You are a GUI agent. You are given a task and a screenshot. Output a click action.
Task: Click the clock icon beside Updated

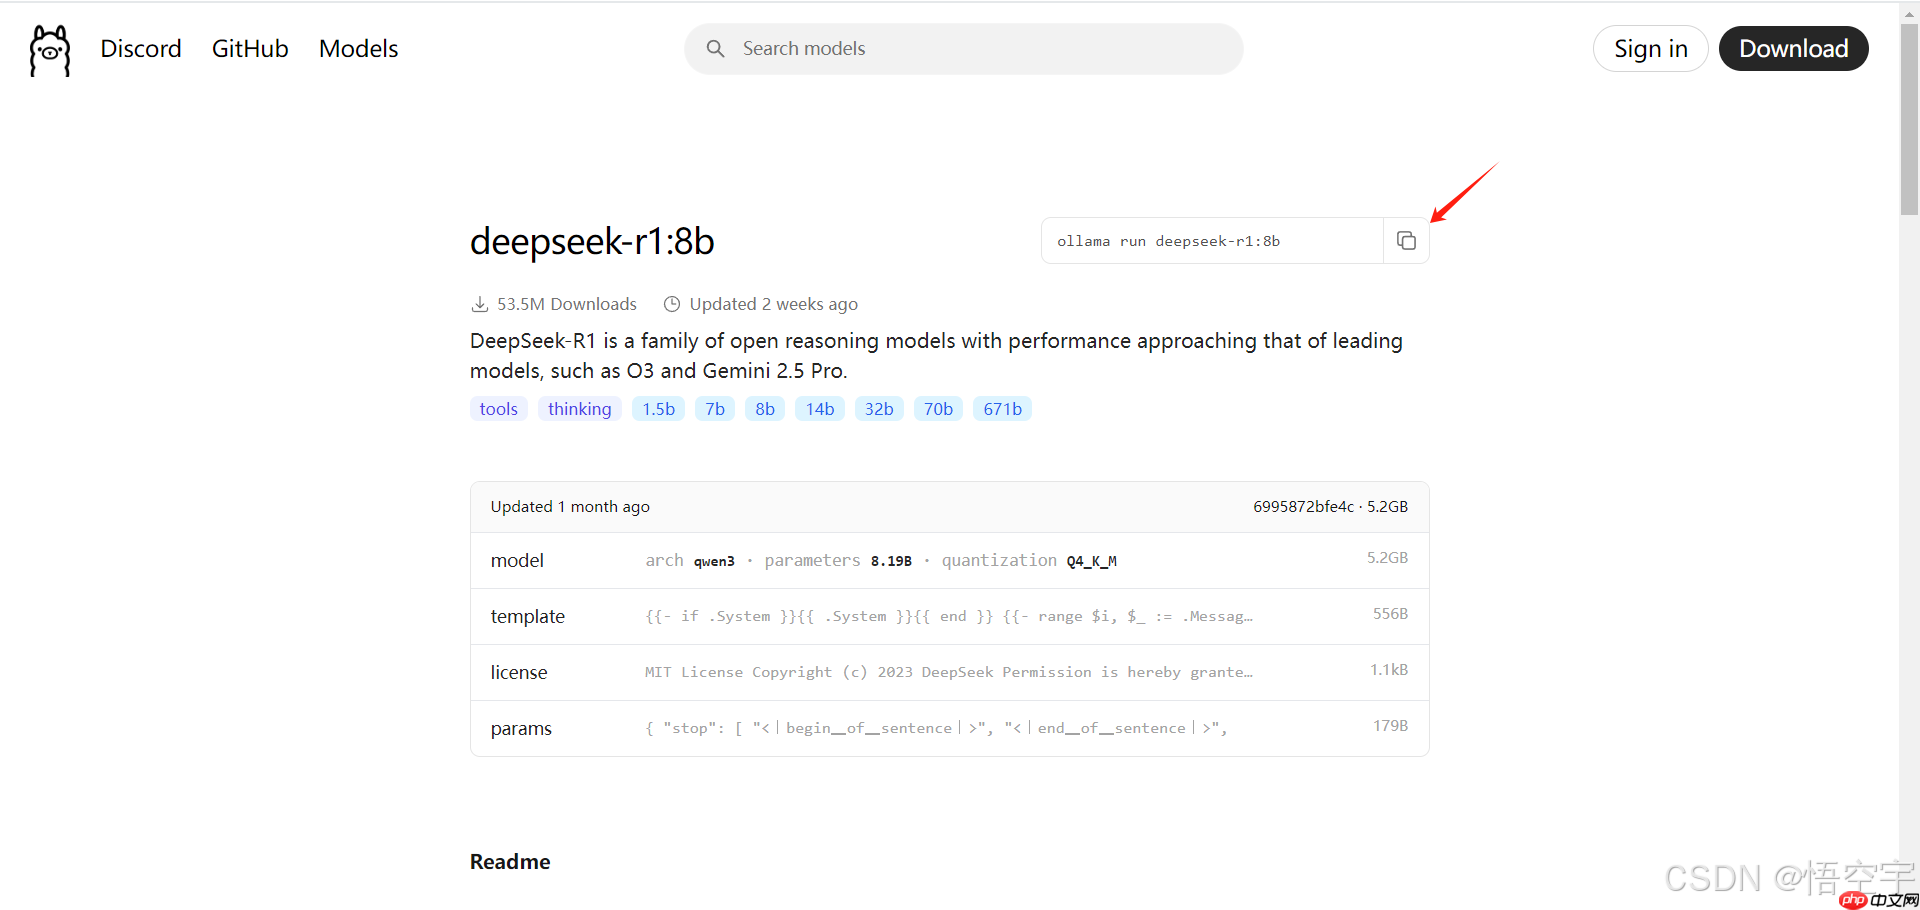pyautogui.click(x=672, y=304)
